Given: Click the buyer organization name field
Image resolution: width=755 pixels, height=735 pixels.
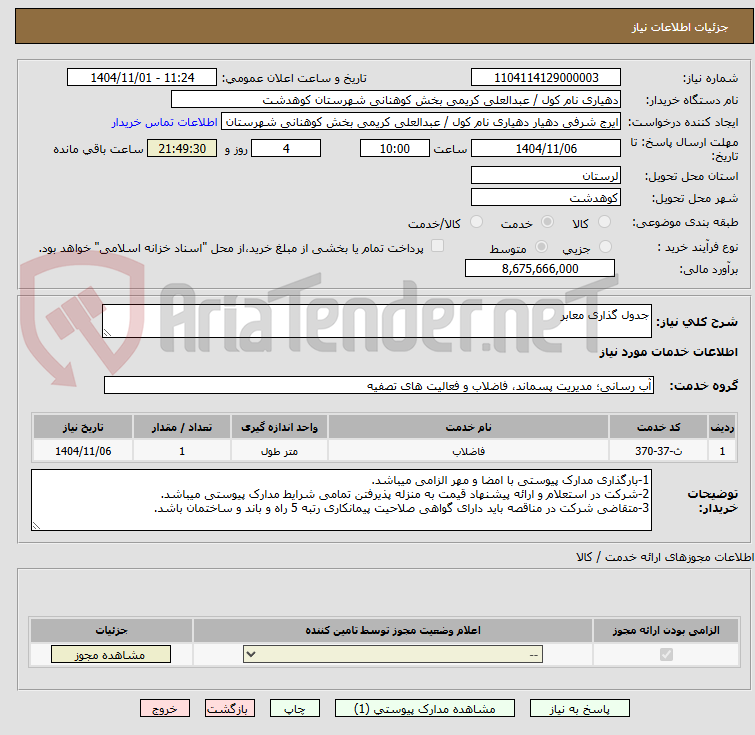Looking at the screenshot, I should 396,100.
